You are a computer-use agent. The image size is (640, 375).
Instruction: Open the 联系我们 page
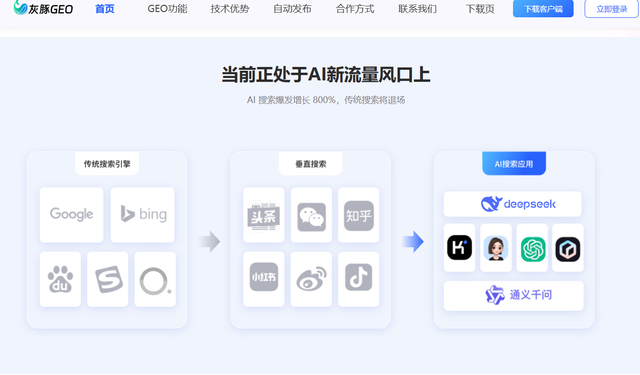pos(417,9)
